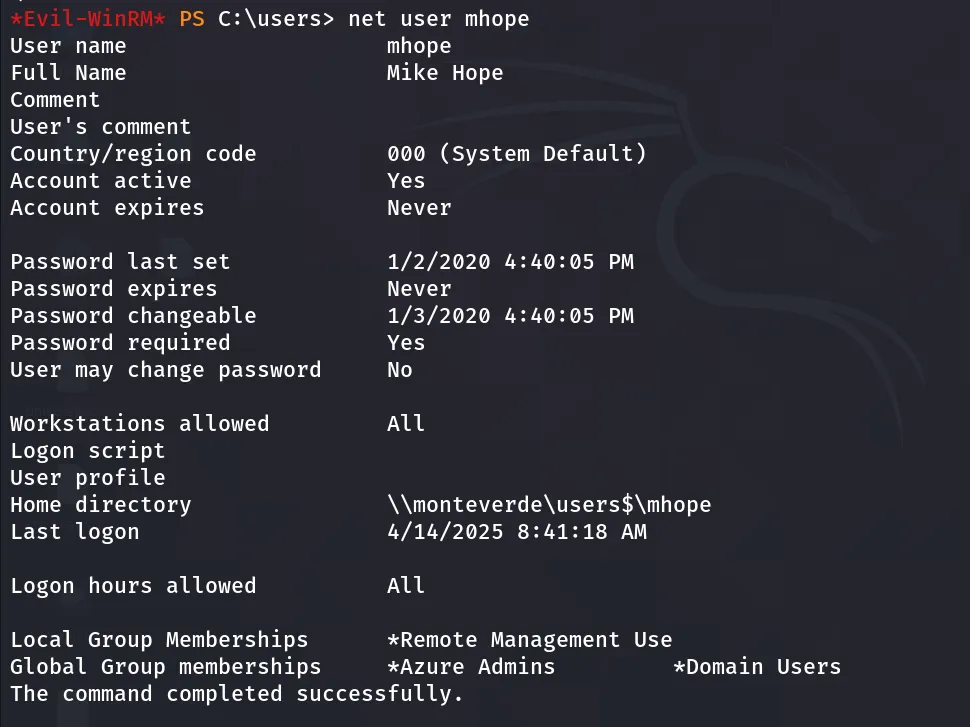Click the *Remote Management Use group
Screen dimensions: 970x727
pos(530,640)
